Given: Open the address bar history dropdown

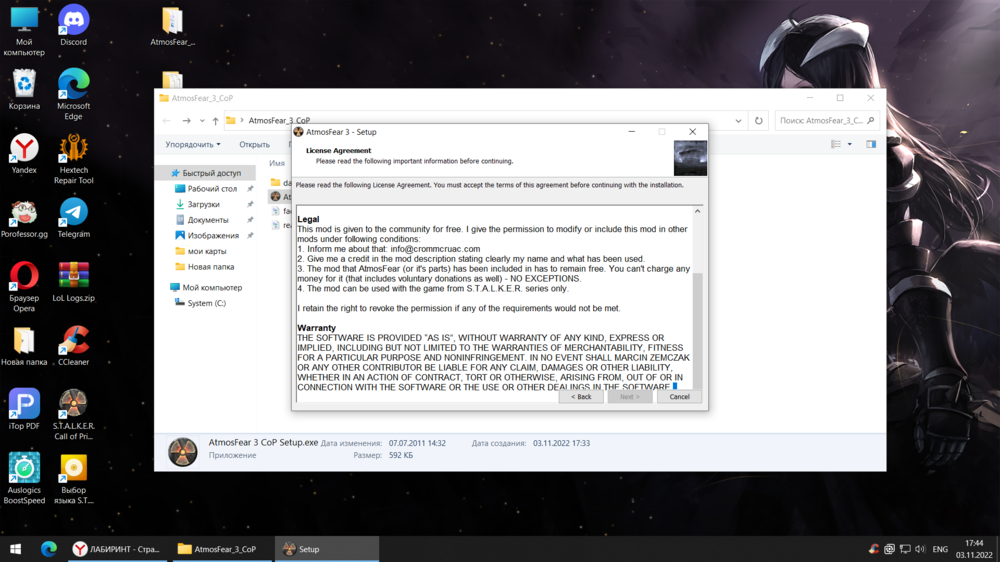Looking at the screenshot, I should pyautogui.click(x=738, y=121).
